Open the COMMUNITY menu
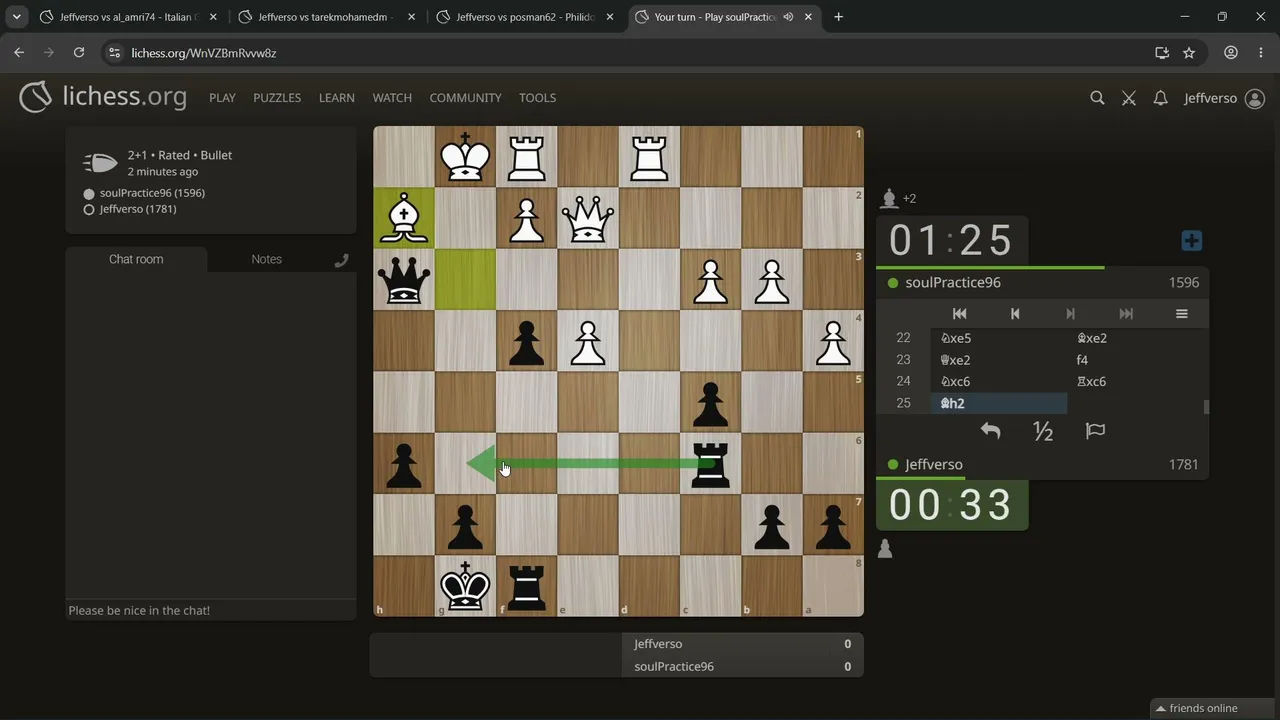Image resolution: width=1280 pixels, height=720 pixels. (465, 98)
